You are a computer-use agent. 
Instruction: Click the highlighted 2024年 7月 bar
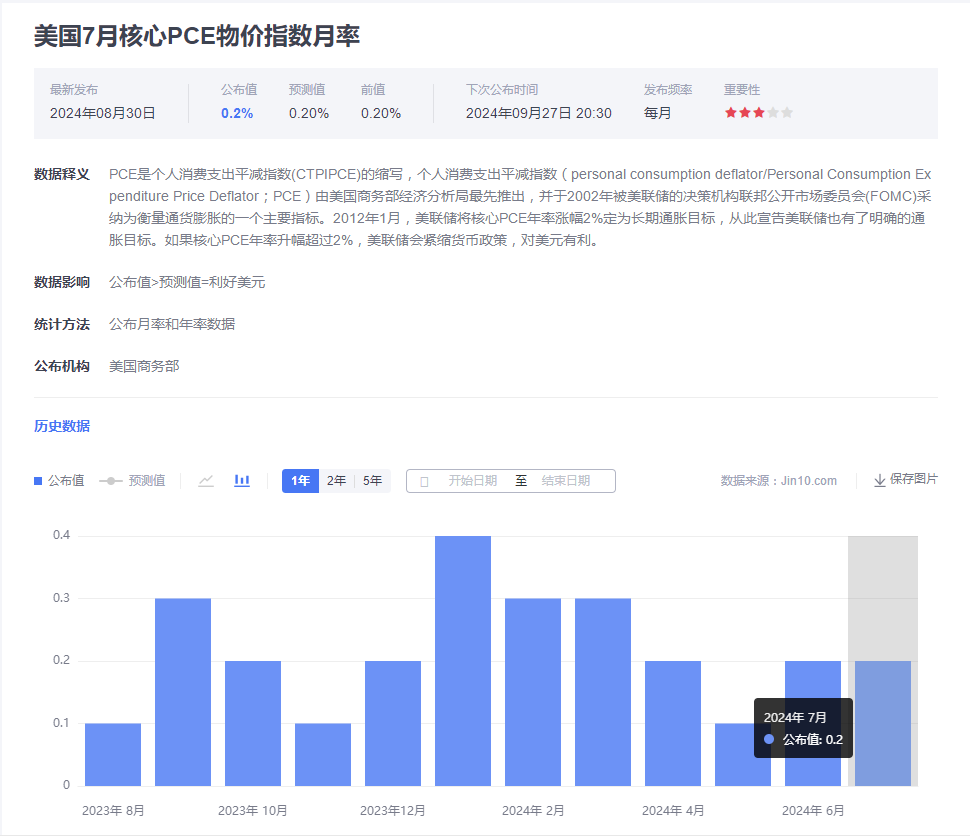click(882, 722)
